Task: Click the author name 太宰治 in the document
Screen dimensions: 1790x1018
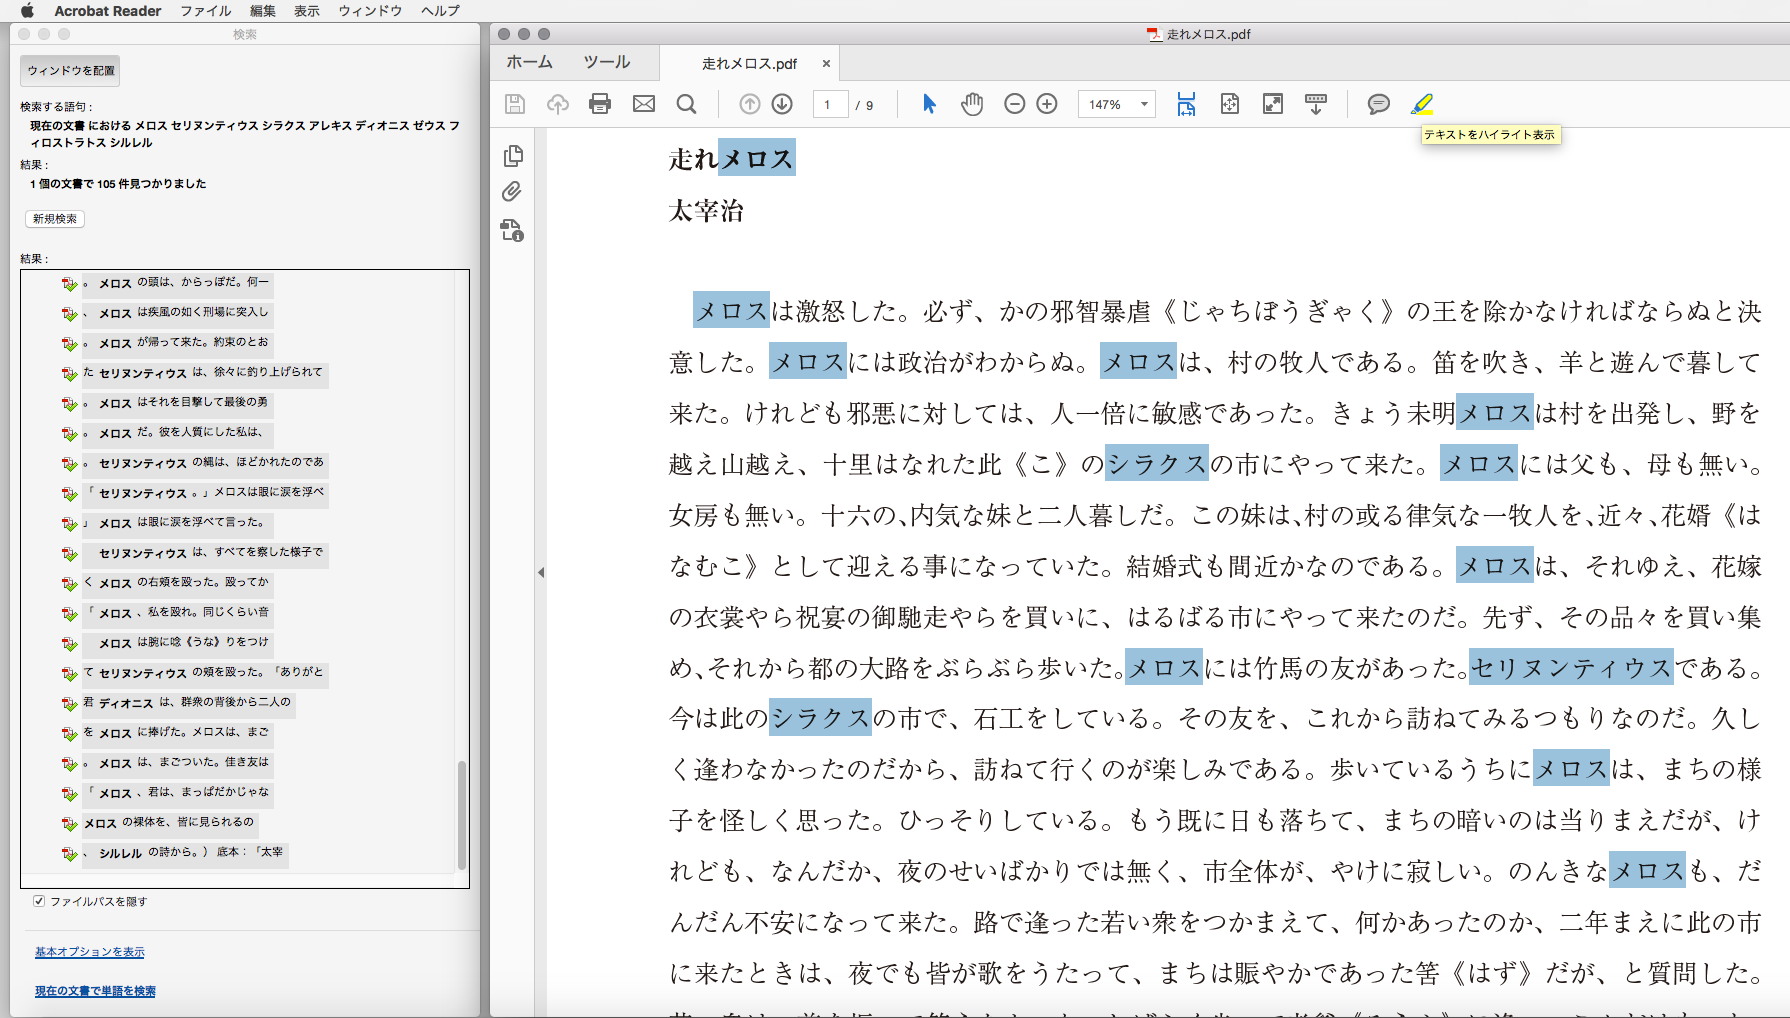Action: point(706,211)
